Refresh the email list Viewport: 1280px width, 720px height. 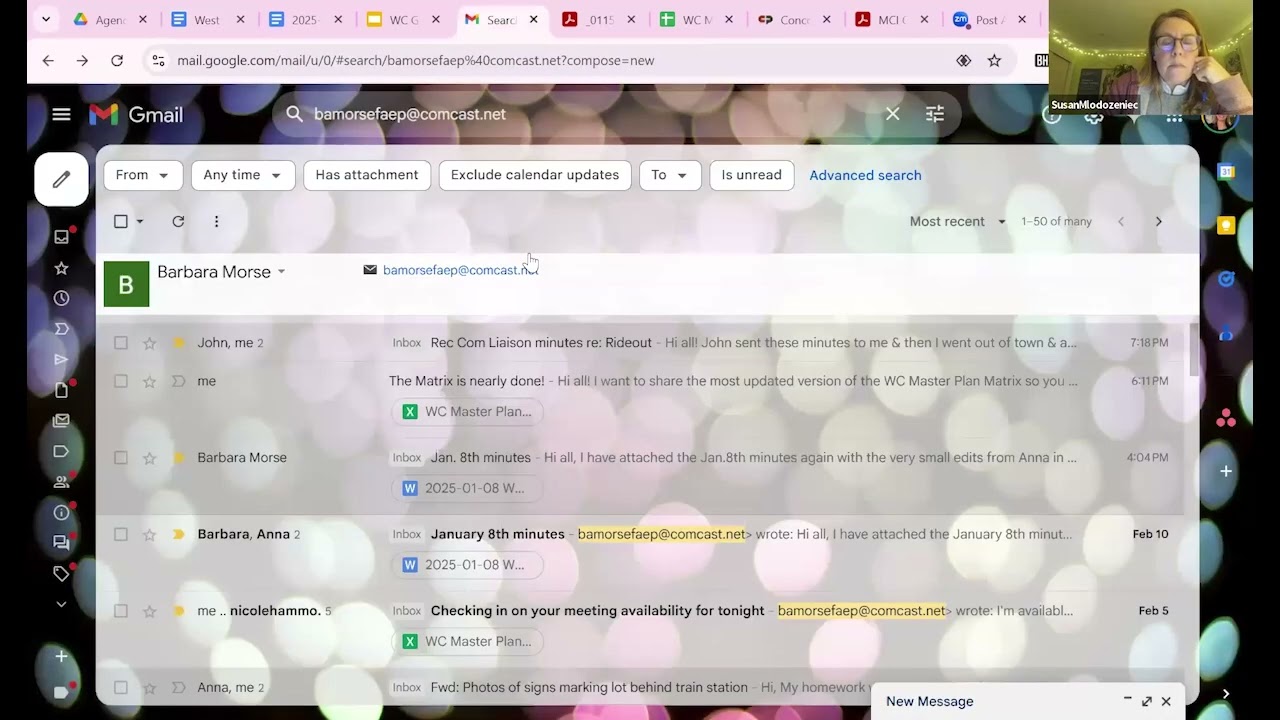178,221
